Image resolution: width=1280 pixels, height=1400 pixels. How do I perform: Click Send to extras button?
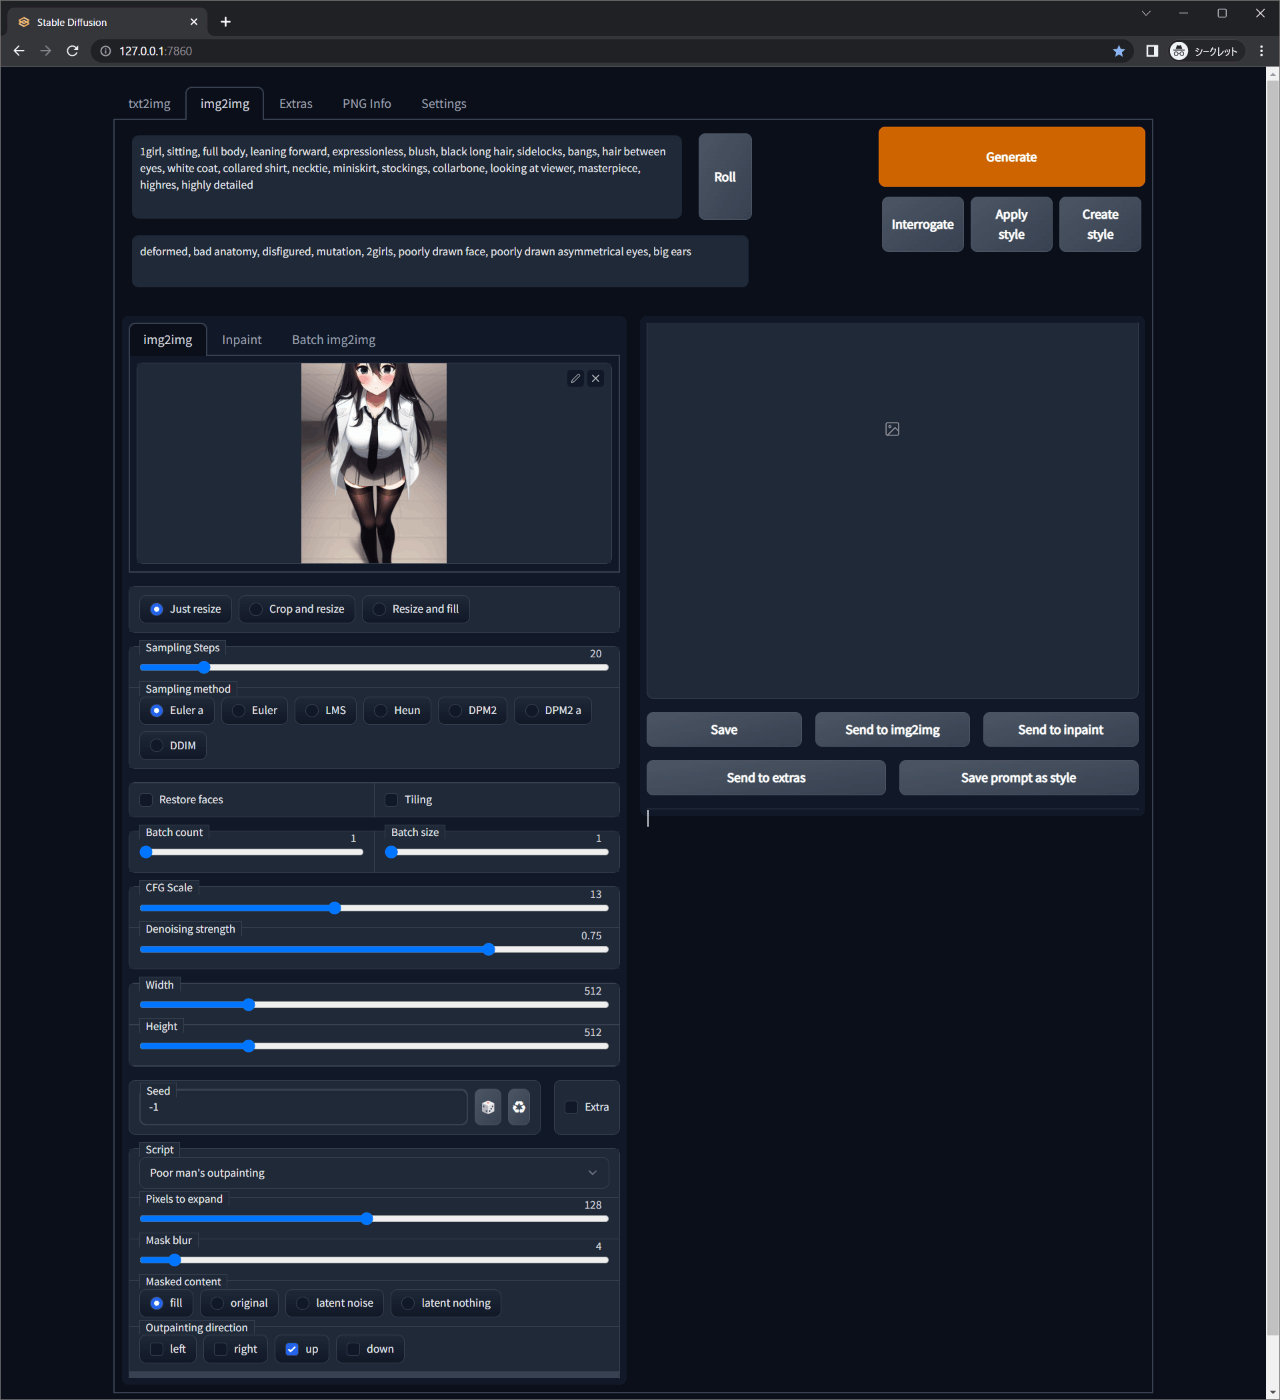coord(766,778)
